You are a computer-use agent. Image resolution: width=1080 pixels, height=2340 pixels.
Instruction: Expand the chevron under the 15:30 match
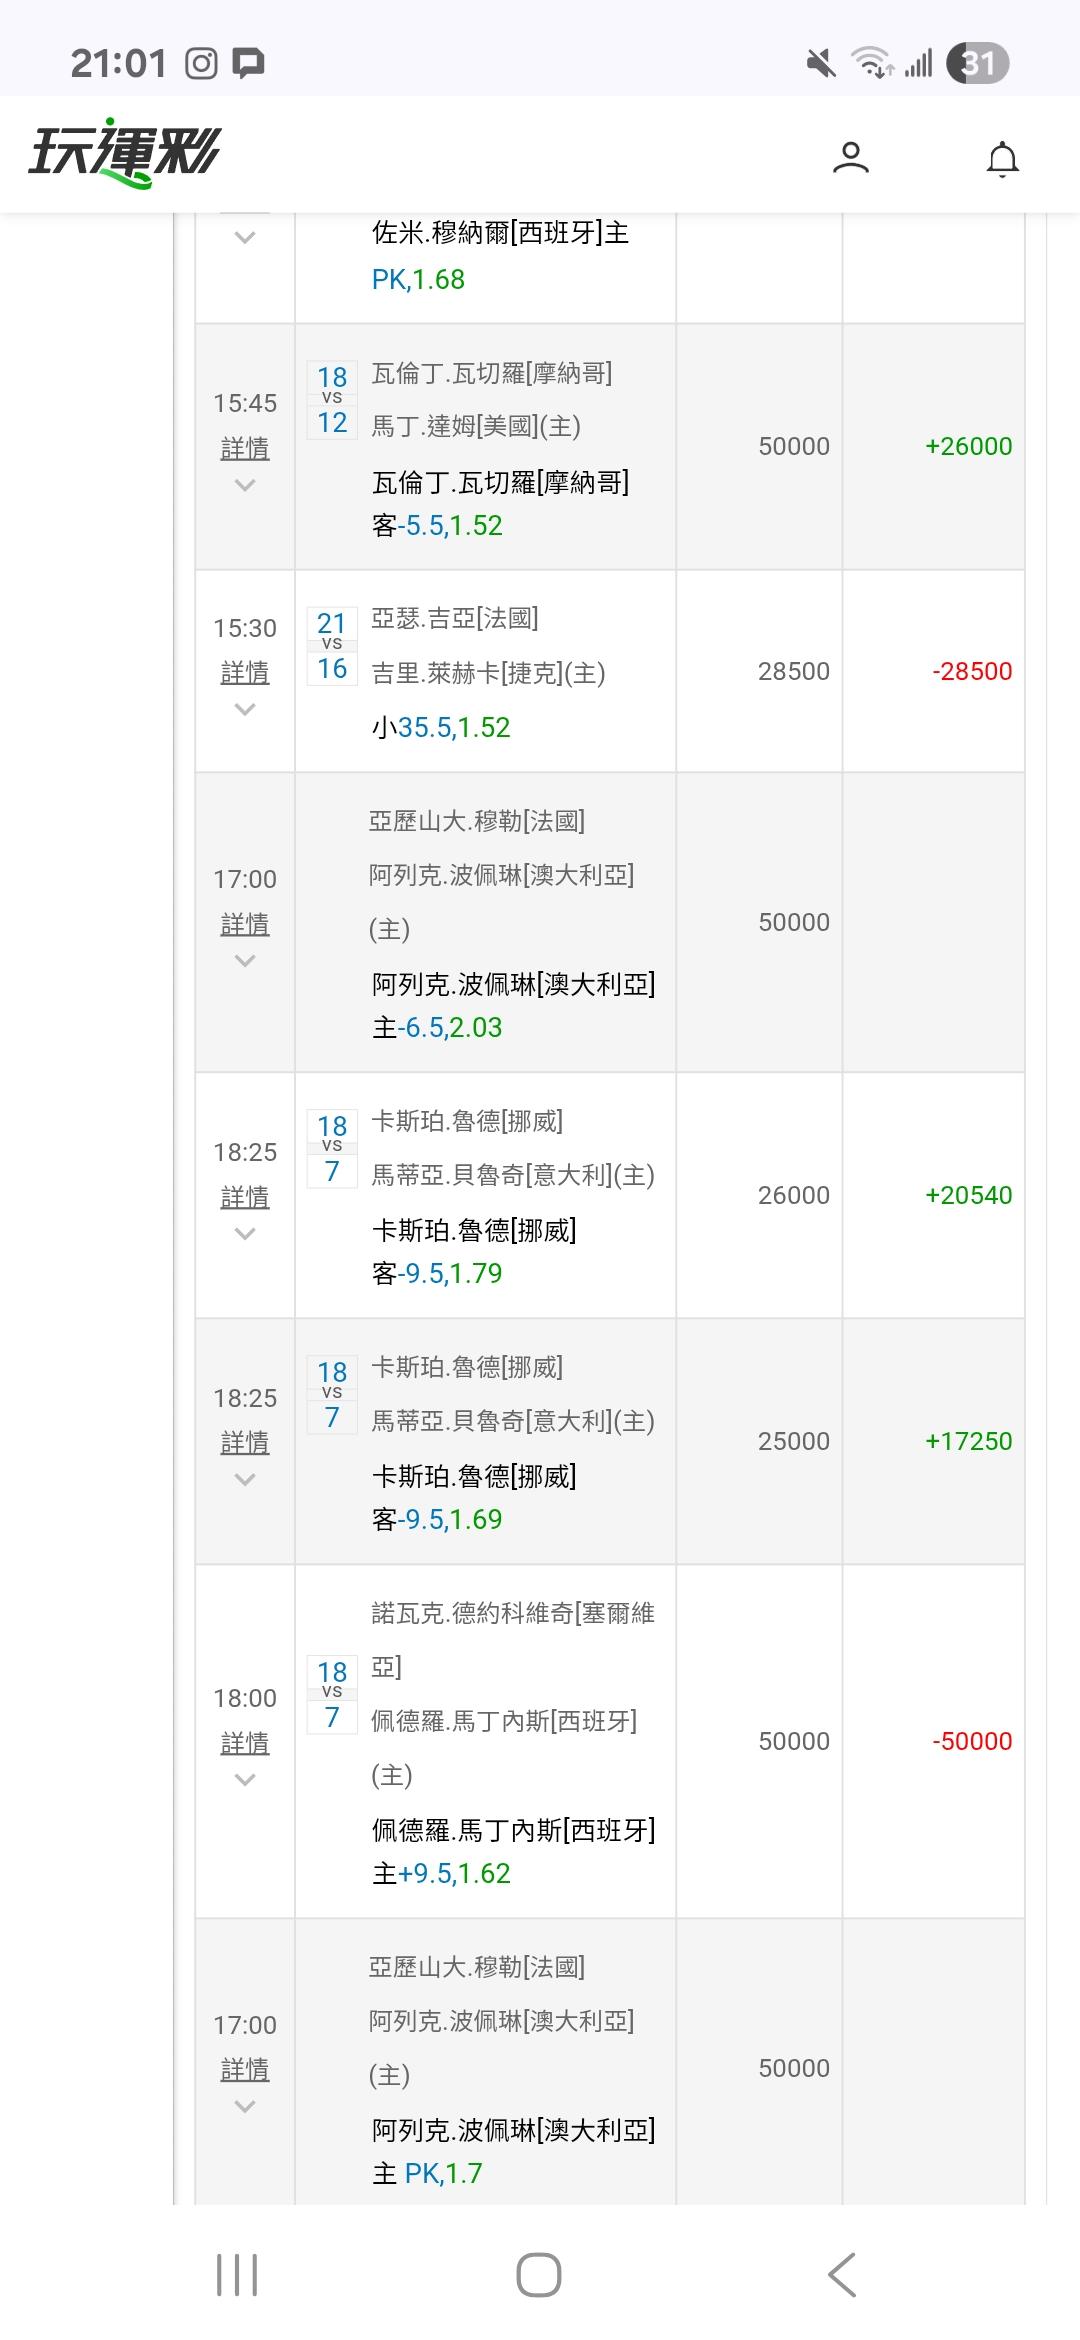click(x=245, y=710)
